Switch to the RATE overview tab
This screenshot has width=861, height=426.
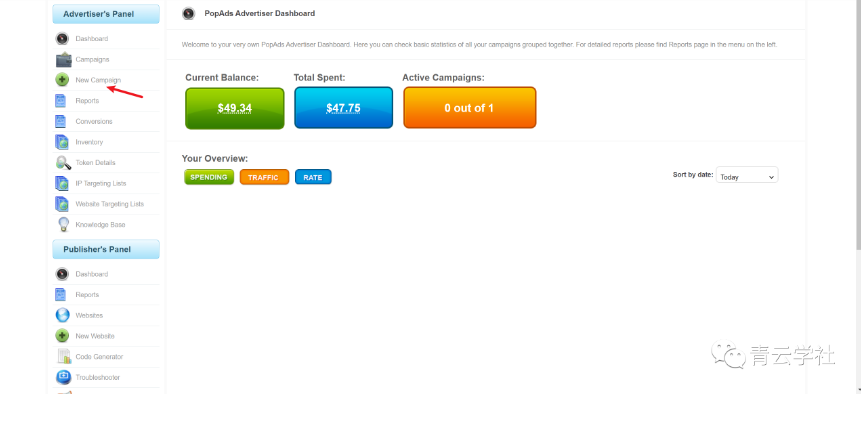pyautogui.click(x=313, y=177)
